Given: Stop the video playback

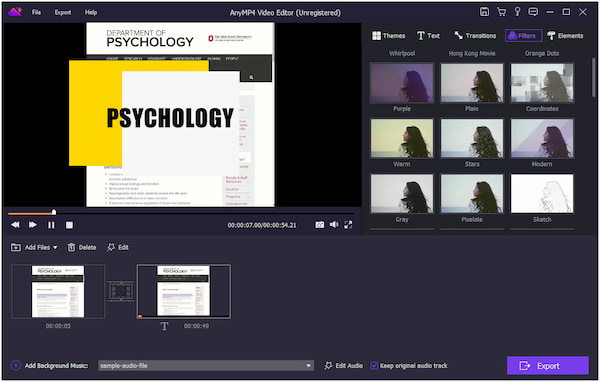Looking at the screenshot, I should click(69, 225).
